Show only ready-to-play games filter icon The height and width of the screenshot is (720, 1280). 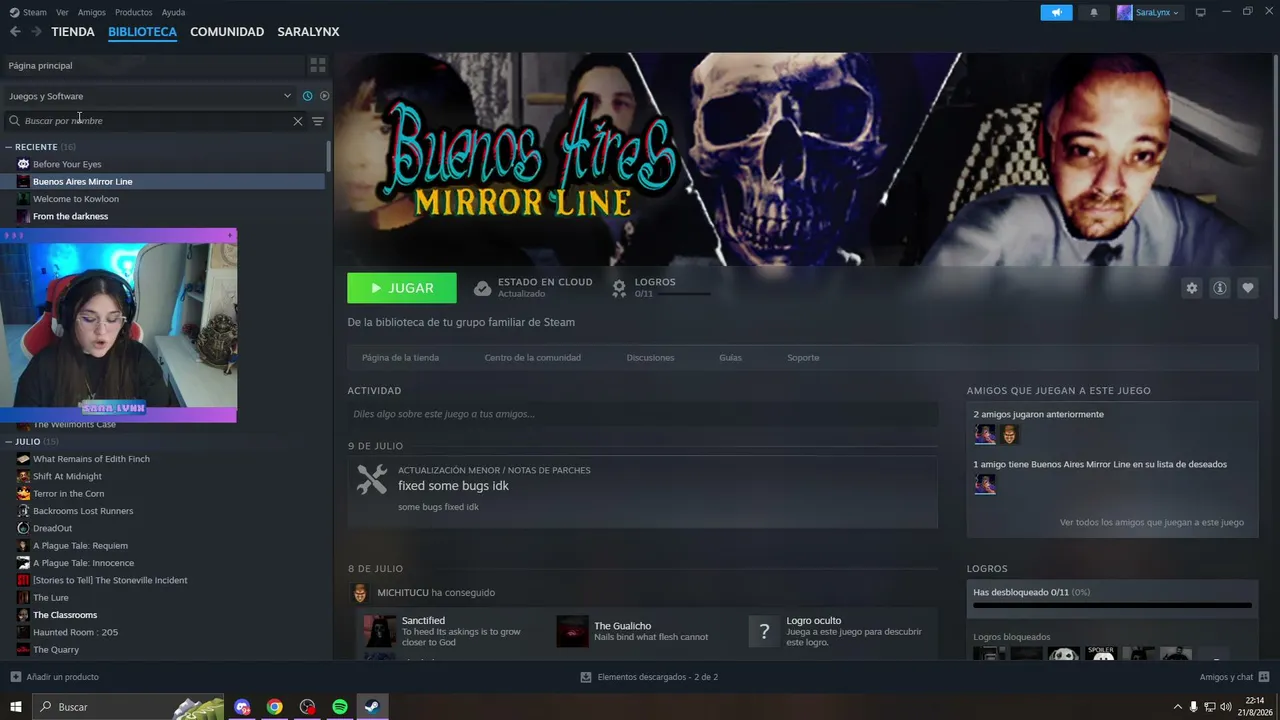(324, 96)
